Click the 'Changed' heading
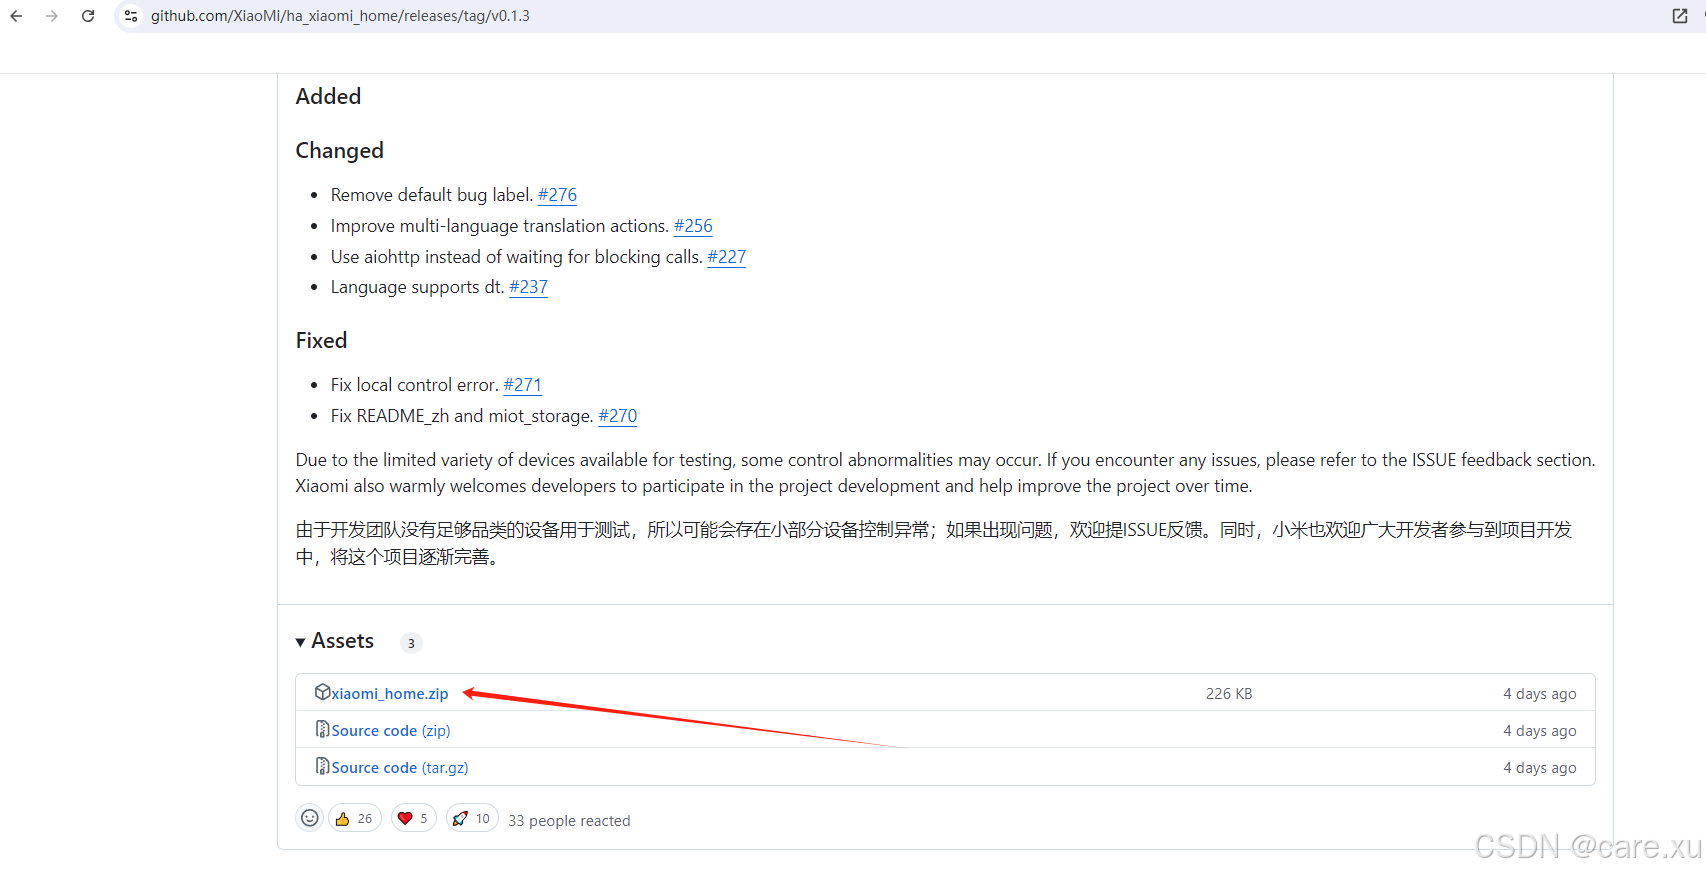 coord(339,151)
